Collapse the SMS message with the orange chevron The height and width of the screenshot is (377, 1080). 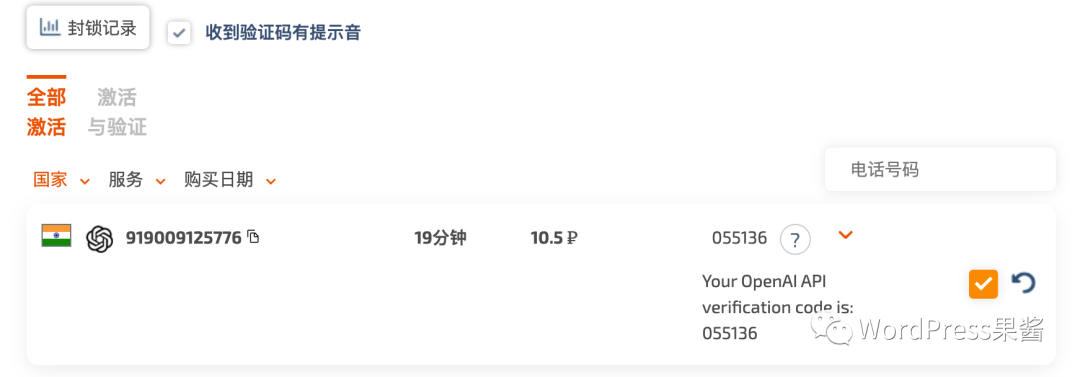click(x=846, y=235)
